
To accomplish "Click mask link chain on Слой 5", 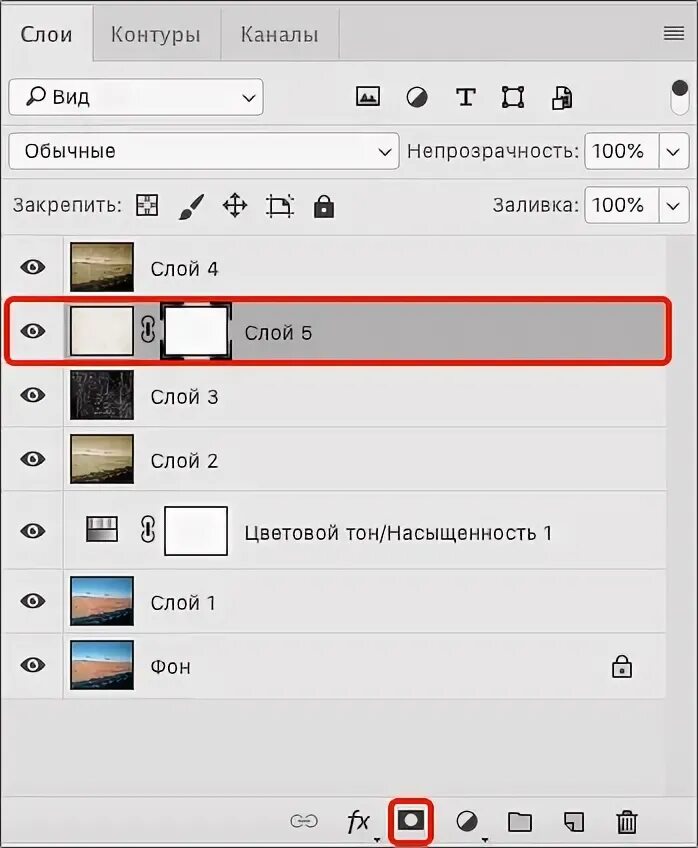I will pos(148,330).
